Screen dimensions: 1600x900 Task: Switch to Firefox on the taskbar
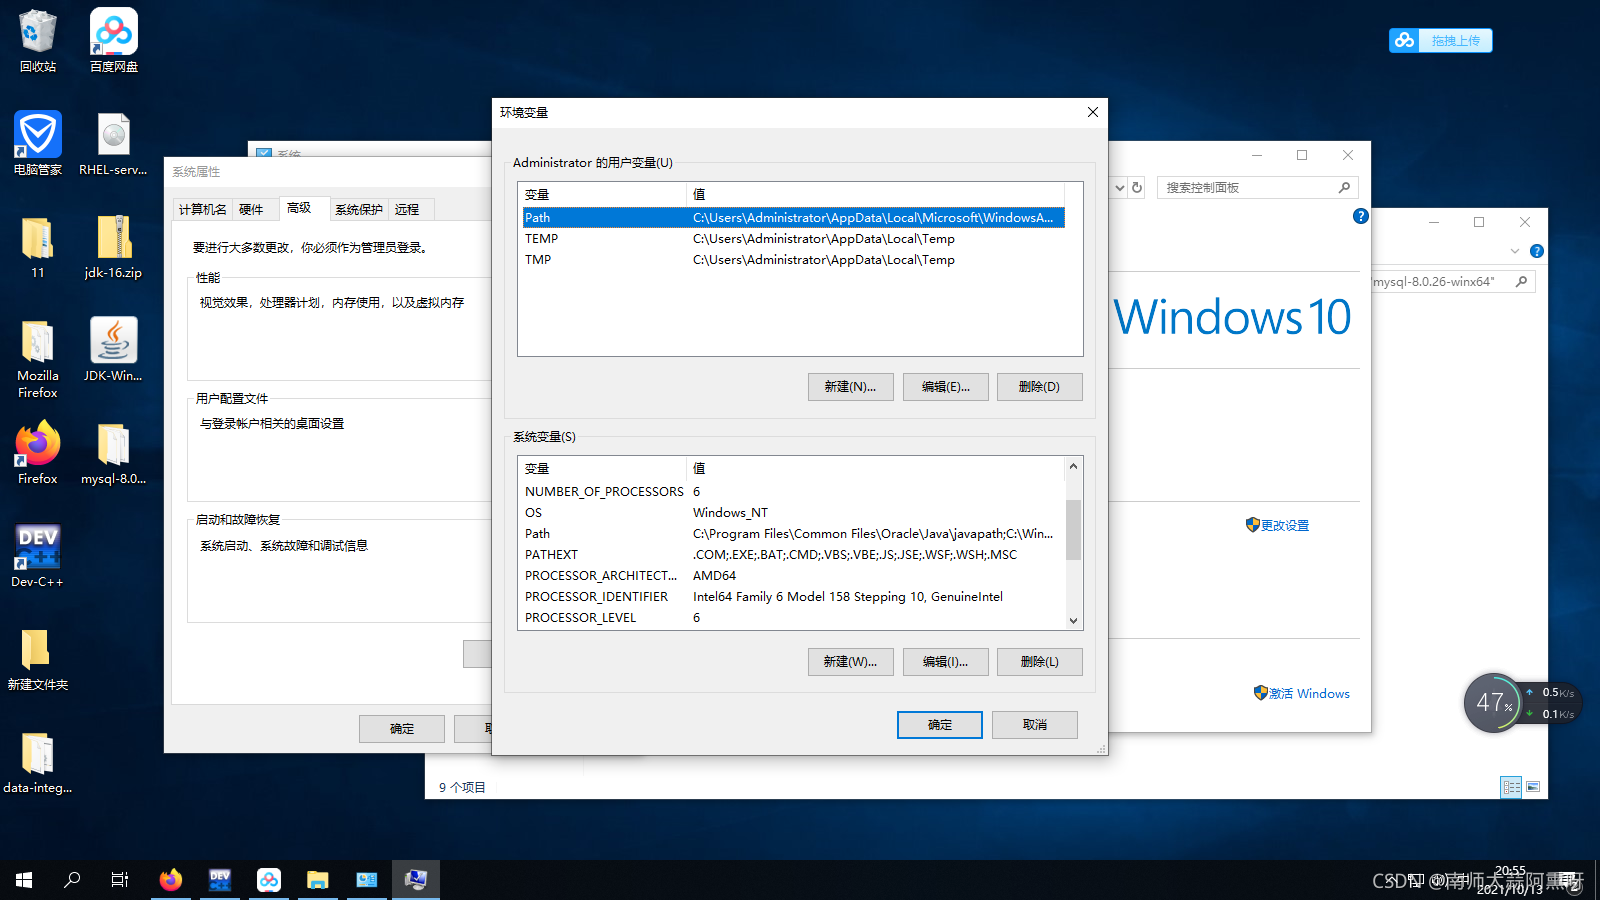(x=171, y=880)
